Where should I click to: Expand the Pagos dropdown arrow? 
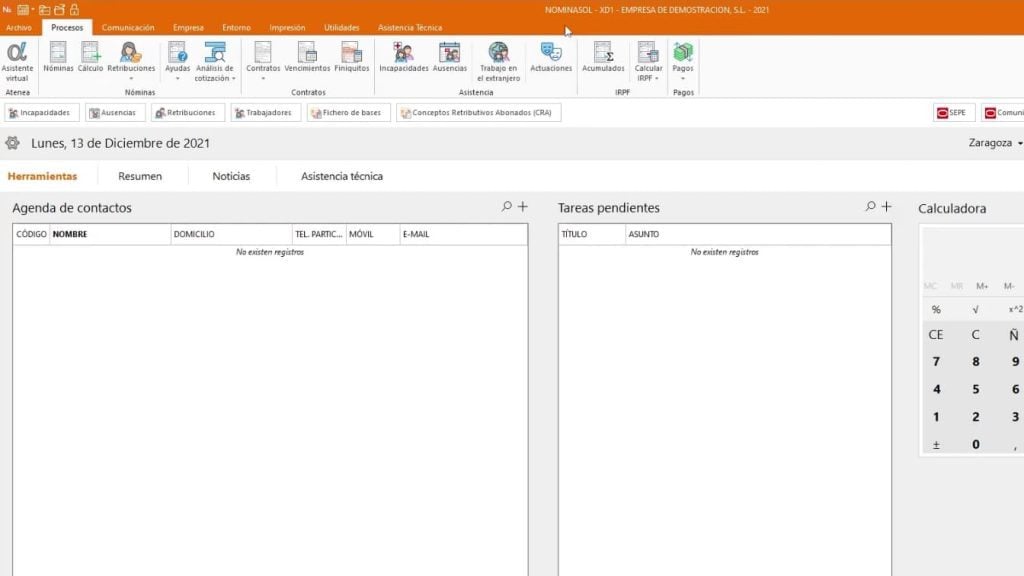(682, 78)
